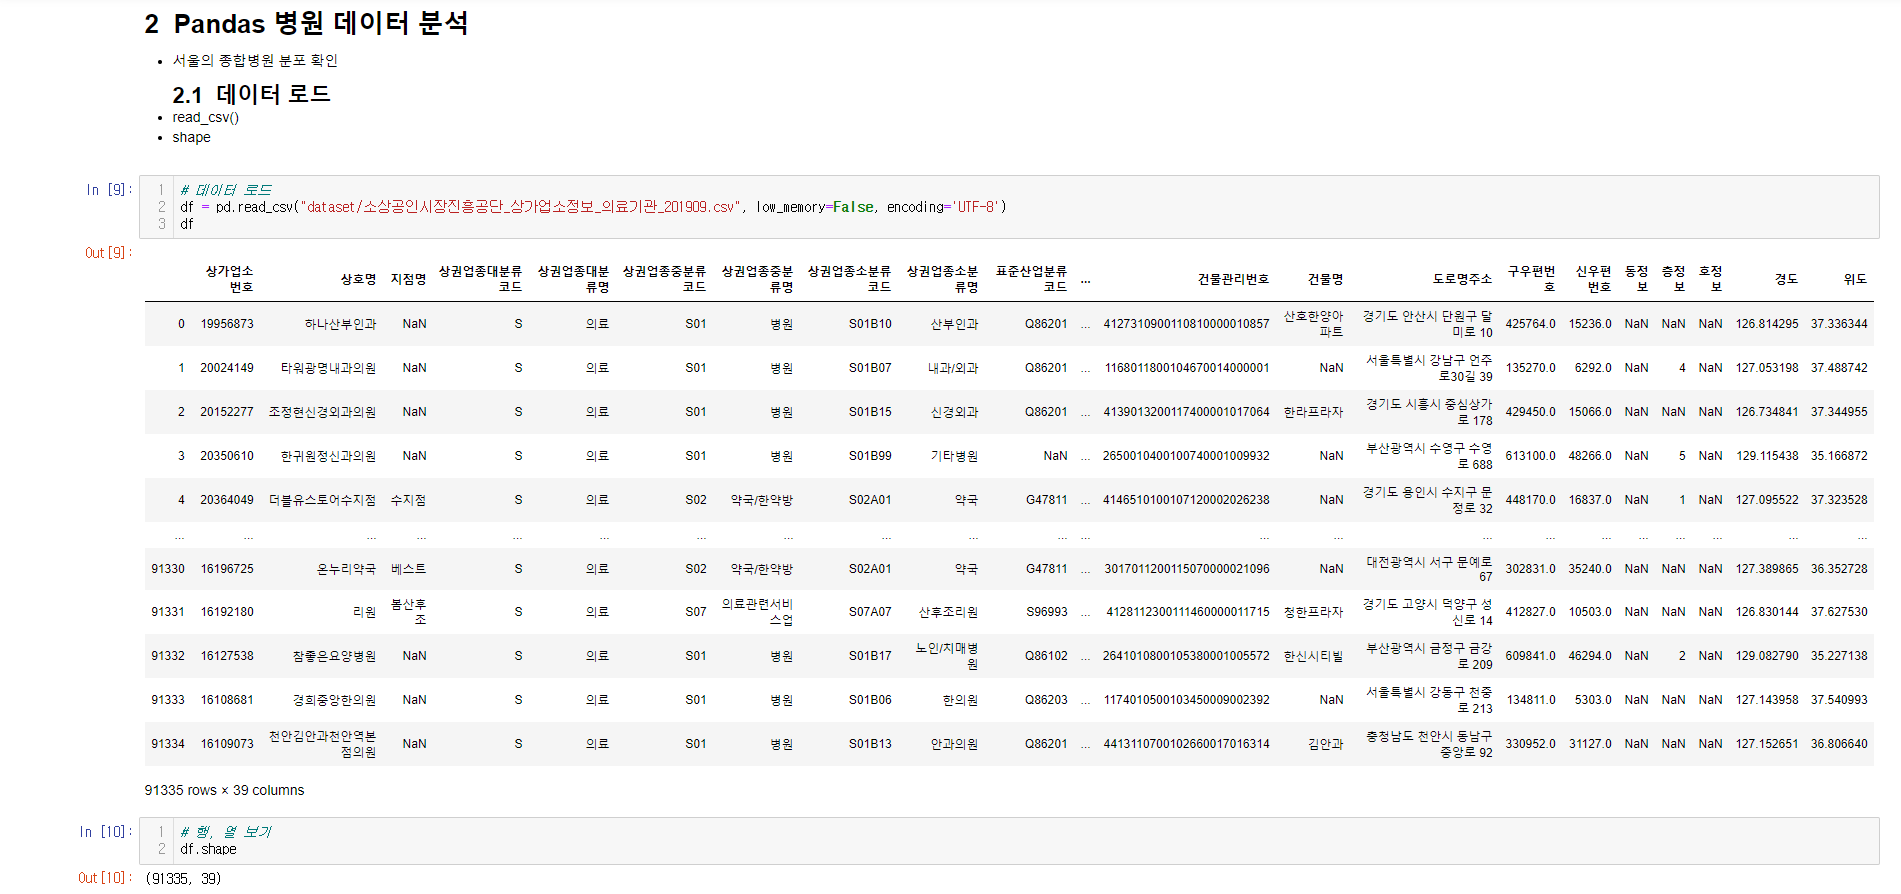Click the '한귀원정신과의원' cell
The image size is (1901, 894).
click(x=328, y=456)
